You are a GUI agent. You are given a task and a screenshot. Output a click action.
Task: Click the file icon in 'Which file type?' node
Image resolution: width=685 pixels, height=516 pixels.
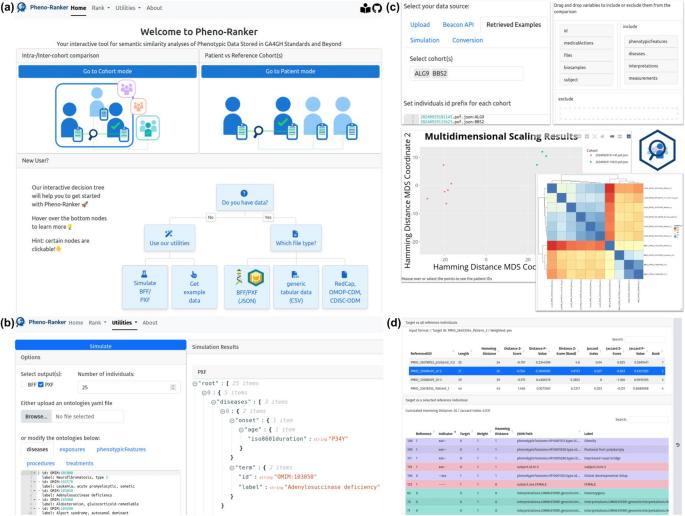click(295, 234)
